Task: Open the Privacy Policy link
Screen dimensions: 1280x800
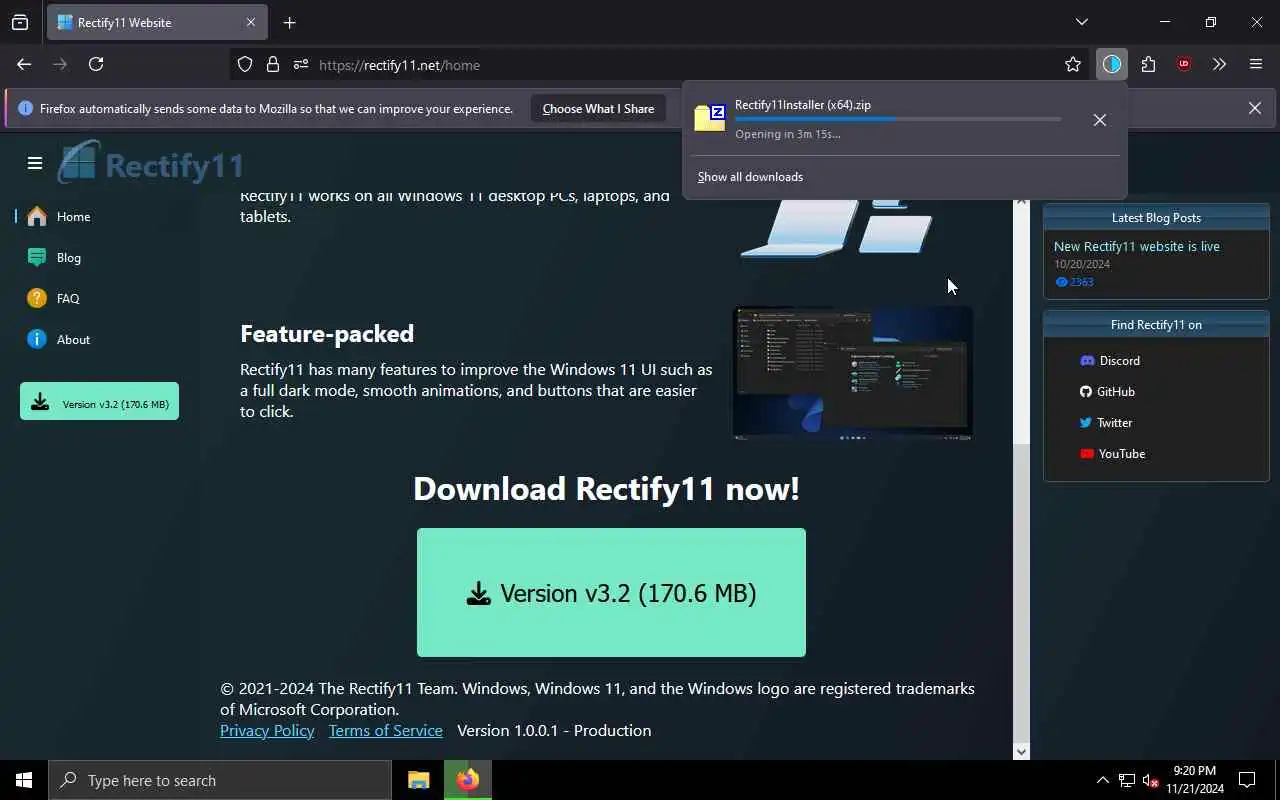Action: coord(267,730)
